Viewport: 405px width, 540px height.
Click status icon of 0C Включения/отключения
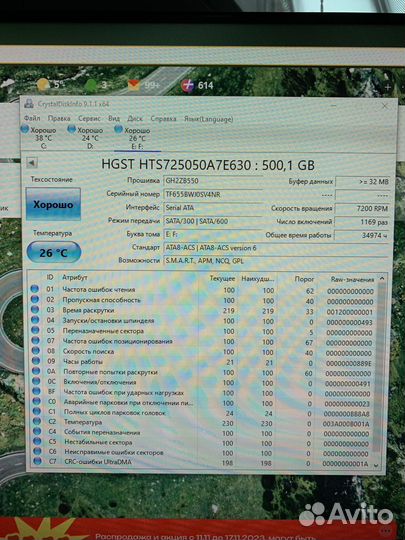pos(36,381)
